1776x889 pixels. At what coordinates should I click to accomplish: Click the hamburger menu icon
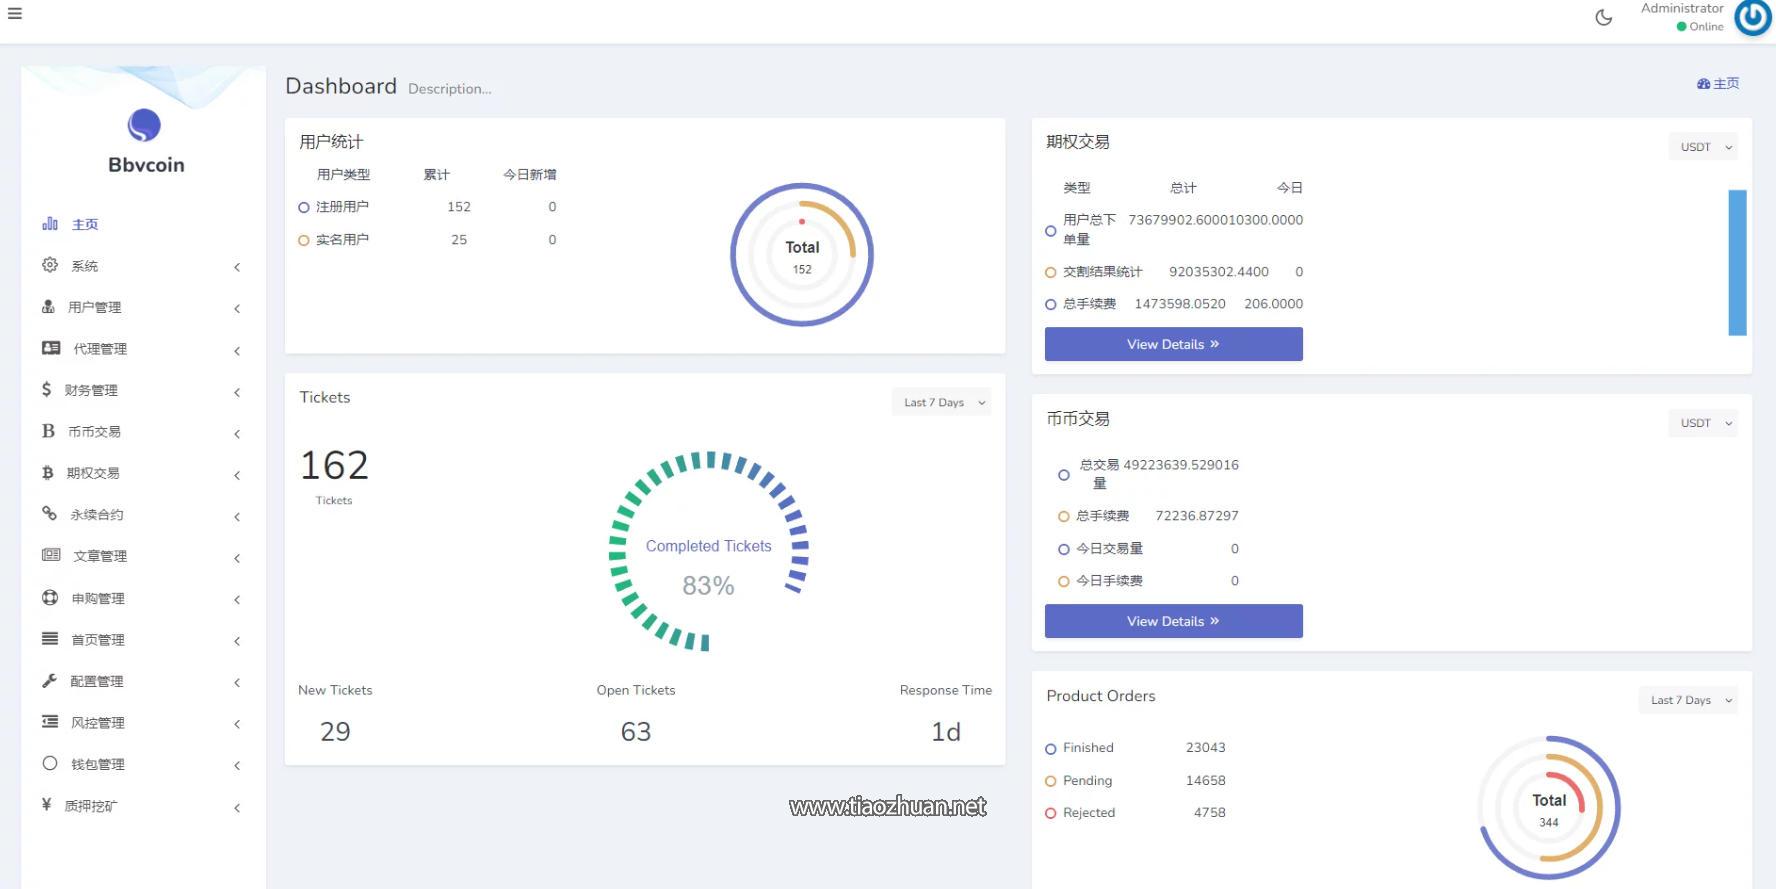click(x=14, y=14)
